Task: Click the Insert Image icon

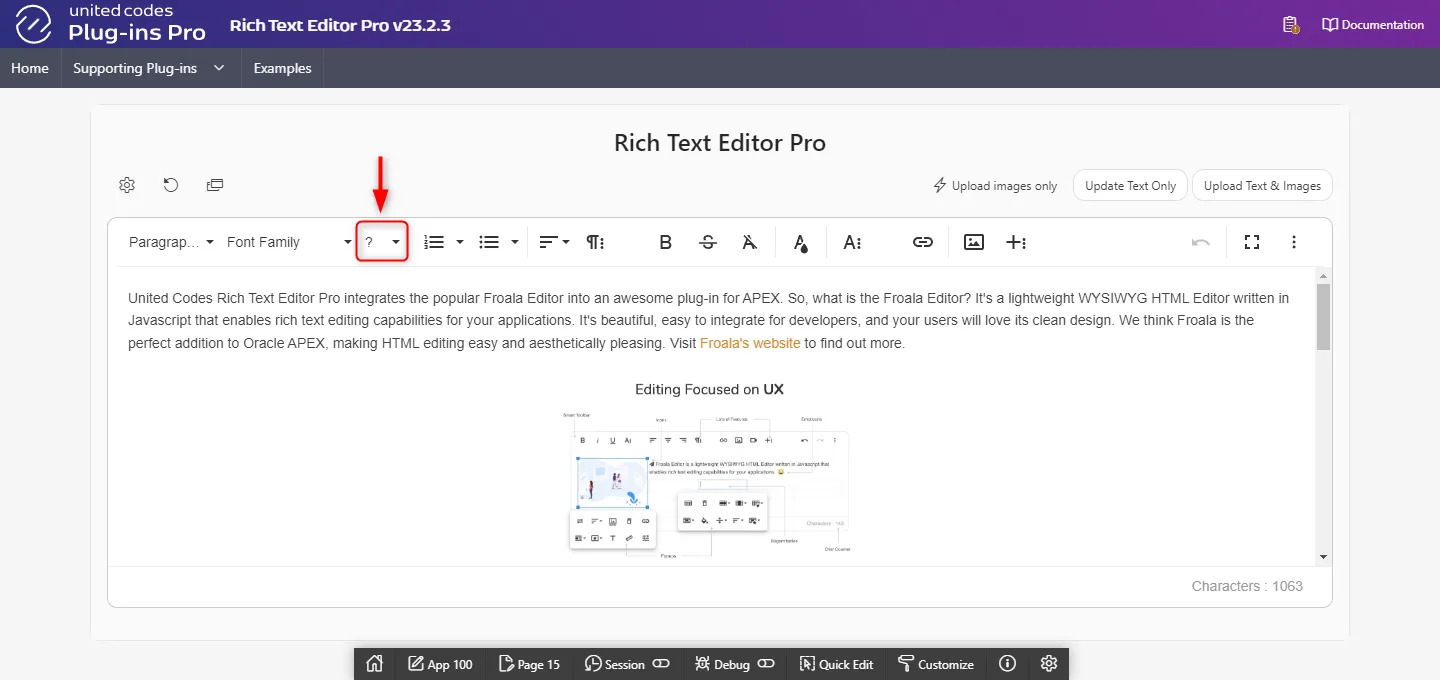Action: click(x=974, y=242)
